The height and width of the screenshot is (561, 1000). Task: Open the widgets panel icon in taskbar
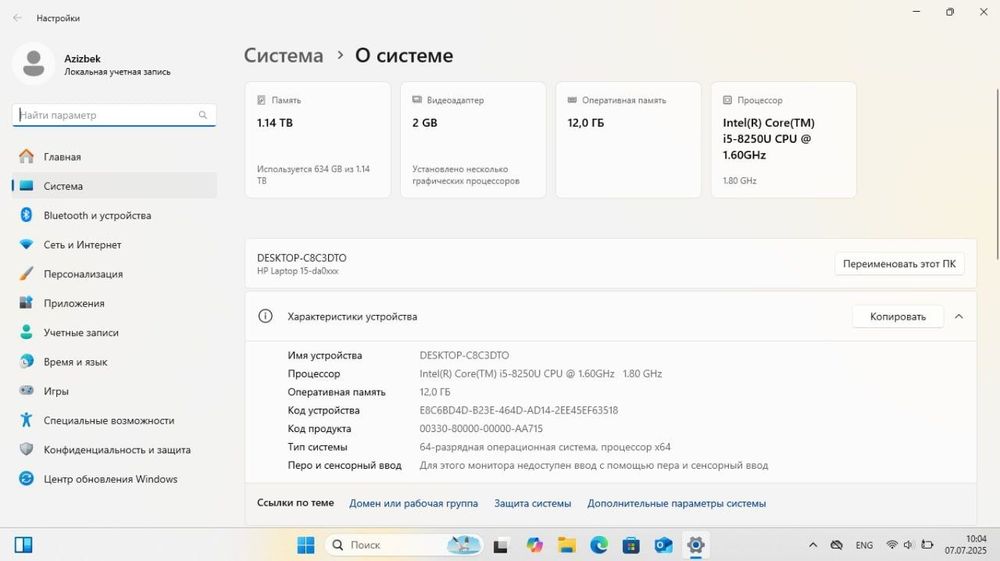24,545
